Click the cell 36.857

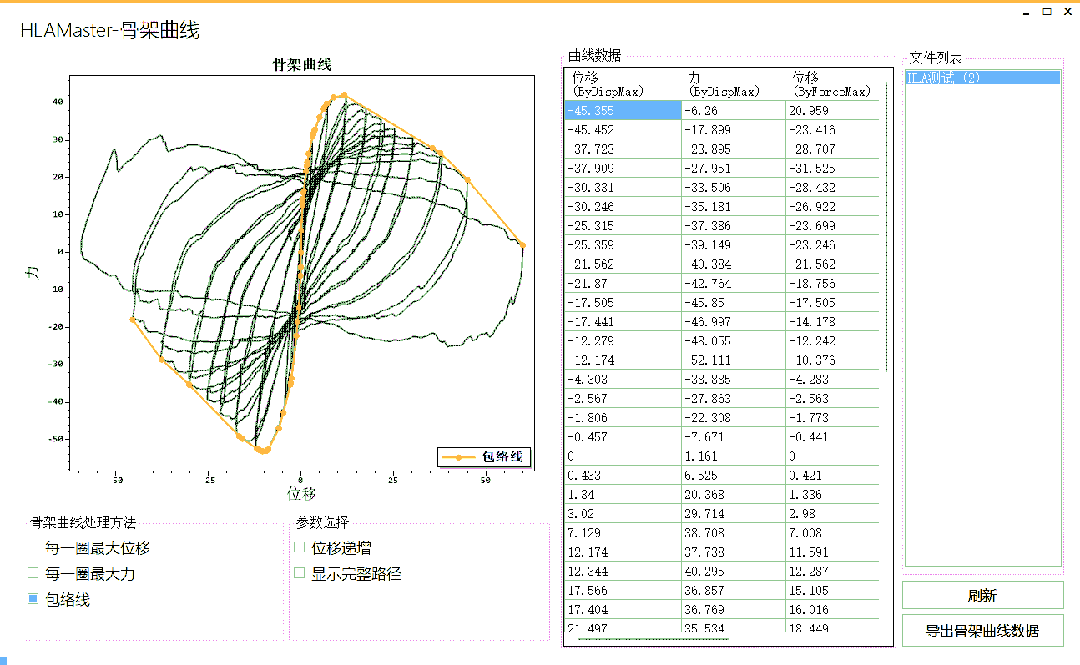[x=734, y=591]
